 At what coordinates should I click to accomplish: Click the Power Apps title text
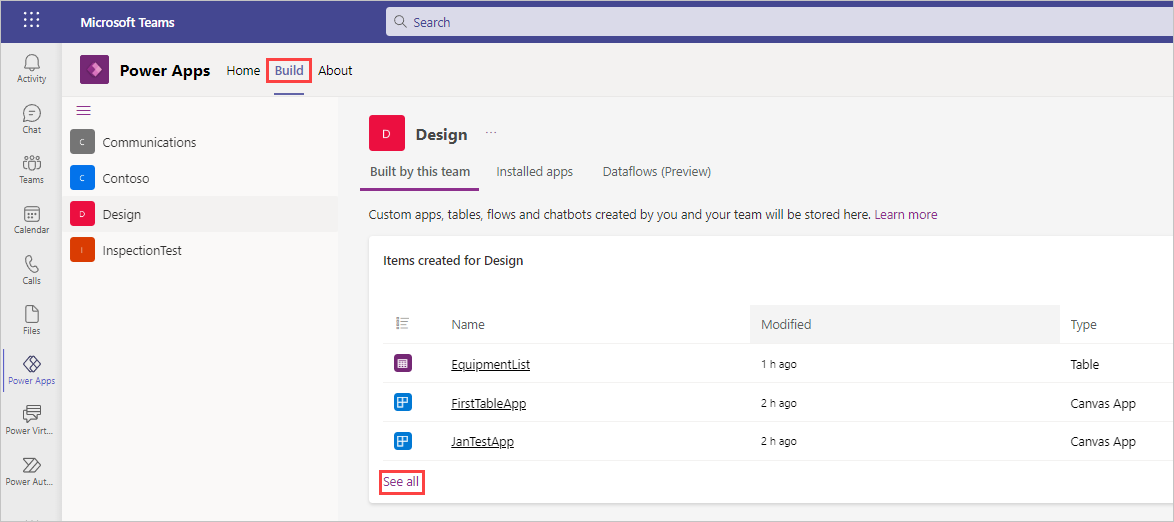click(x=165, y=70)
